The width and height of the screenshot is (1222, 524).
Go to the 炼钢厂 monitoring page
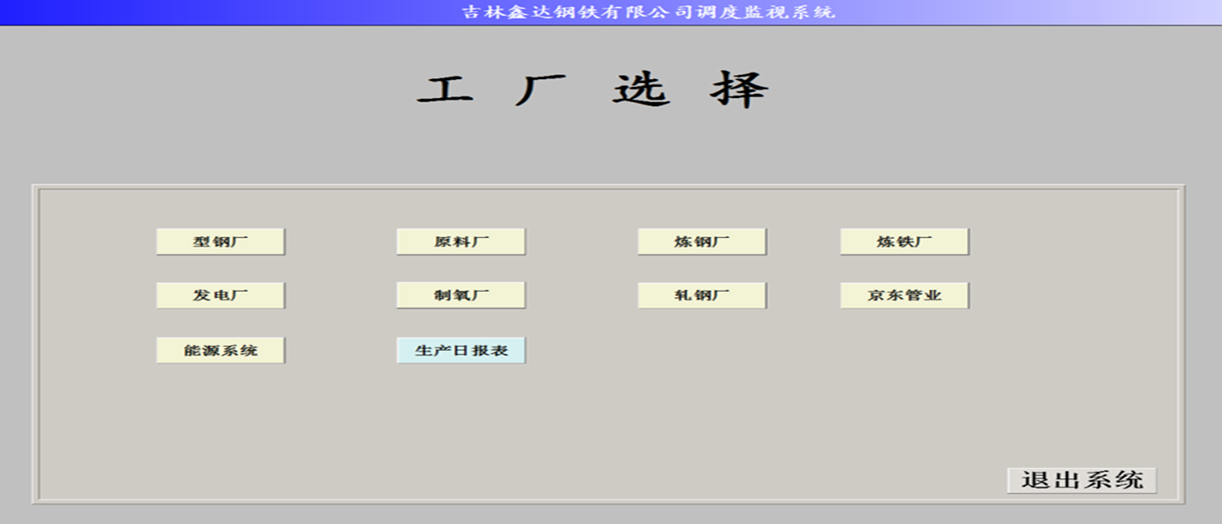(702, 242)
